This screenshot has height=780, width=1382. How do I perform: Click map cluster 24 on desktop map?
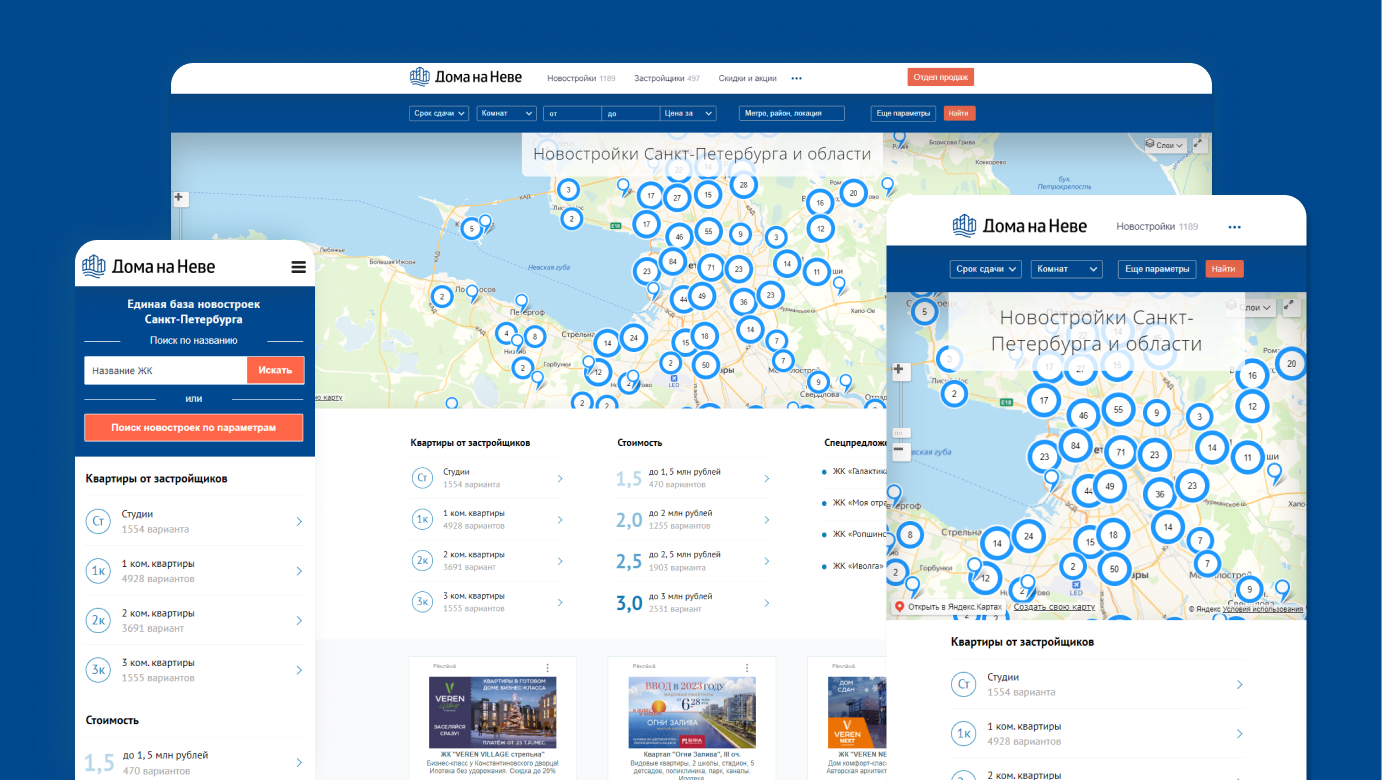click(633, 338)
